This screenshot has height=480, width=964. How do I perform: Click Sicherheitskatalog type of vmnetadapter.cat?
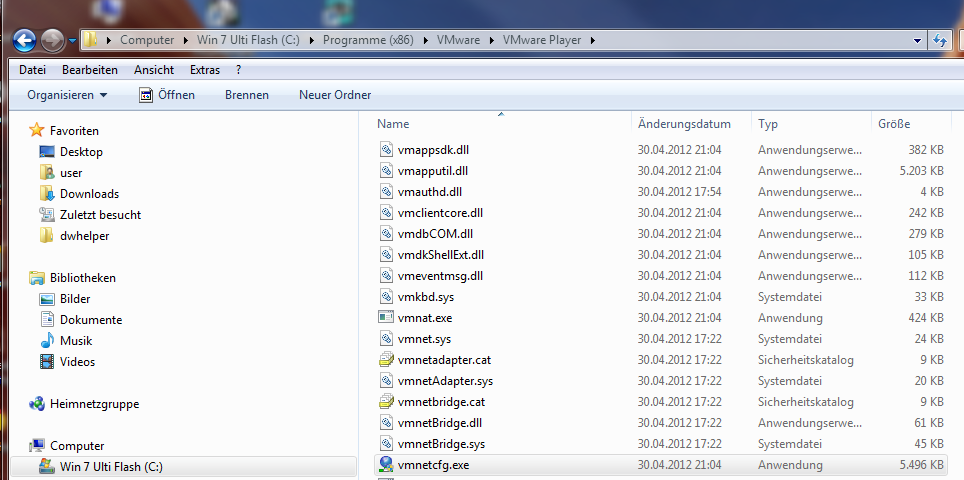805,360
